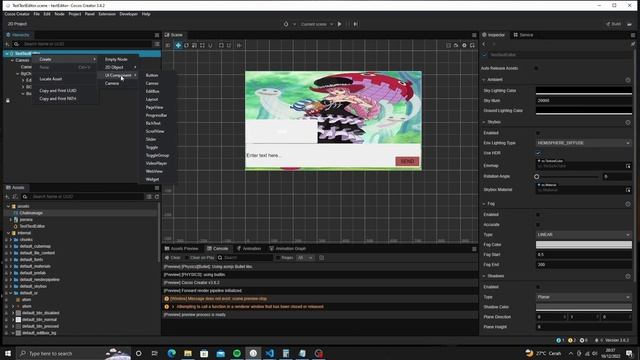
Task: Collapse the Fog section
Action: 484,204
